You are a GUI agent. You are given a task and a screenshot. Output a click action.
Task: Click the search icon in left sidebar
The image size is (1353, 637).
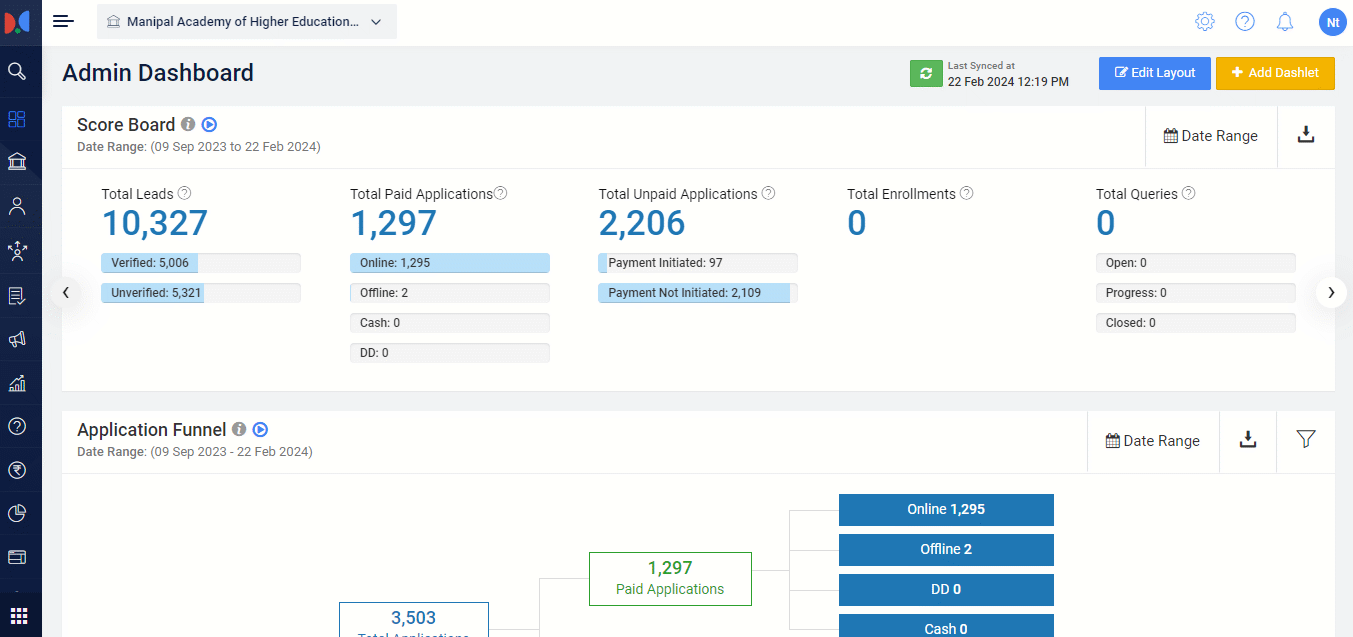[17, 71]
